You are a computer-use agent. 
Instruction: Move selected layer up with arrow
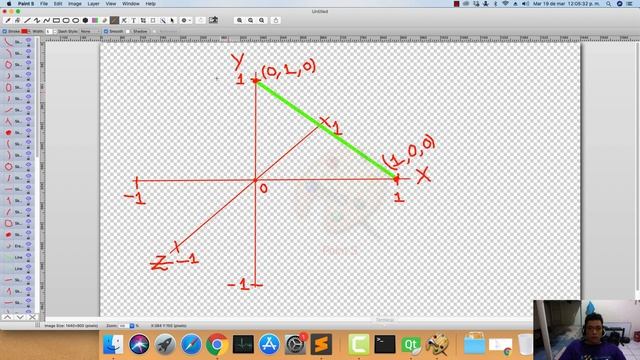[x=7, y=317]
